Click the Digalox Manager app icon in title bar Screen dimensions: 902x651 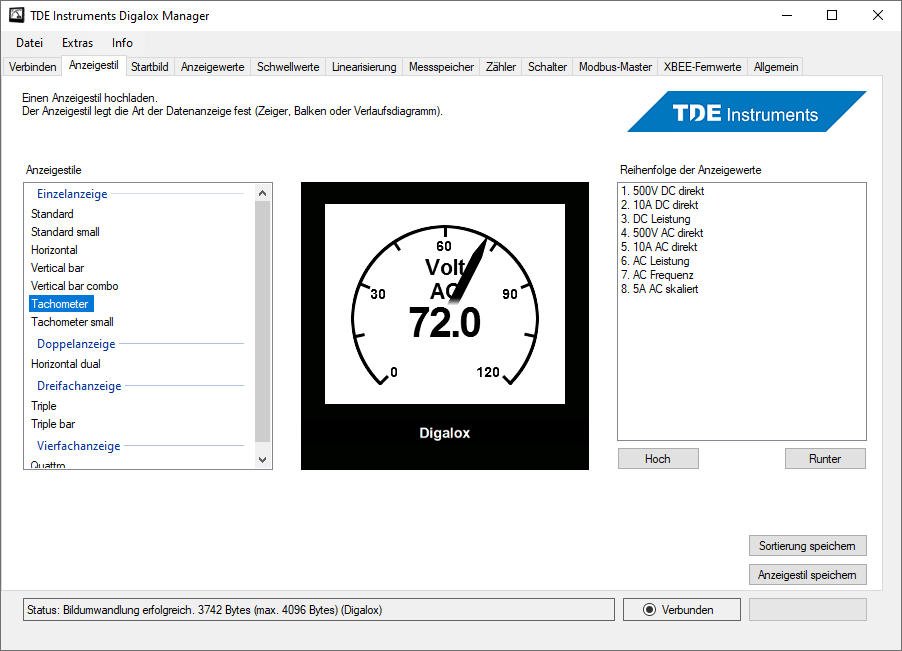pyautogui.click(x=16, y=16)
